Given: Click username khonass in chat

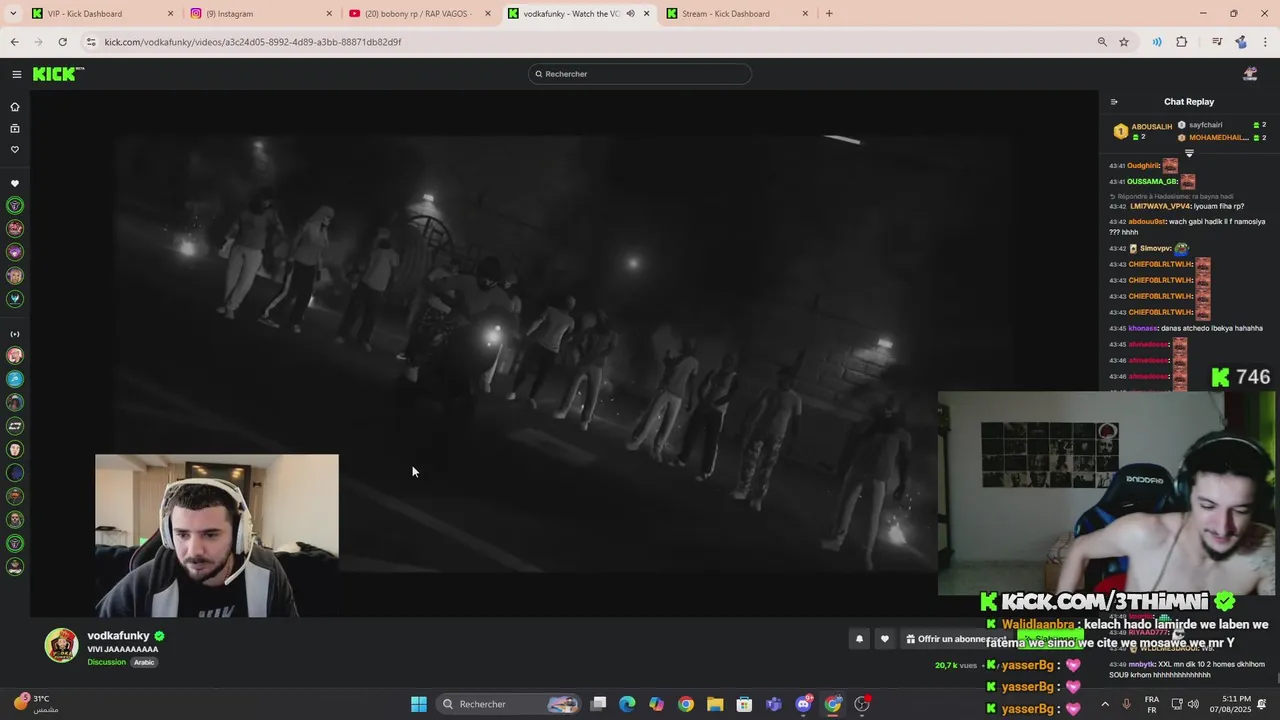Looking at the screenshot, I should 1143,328.
